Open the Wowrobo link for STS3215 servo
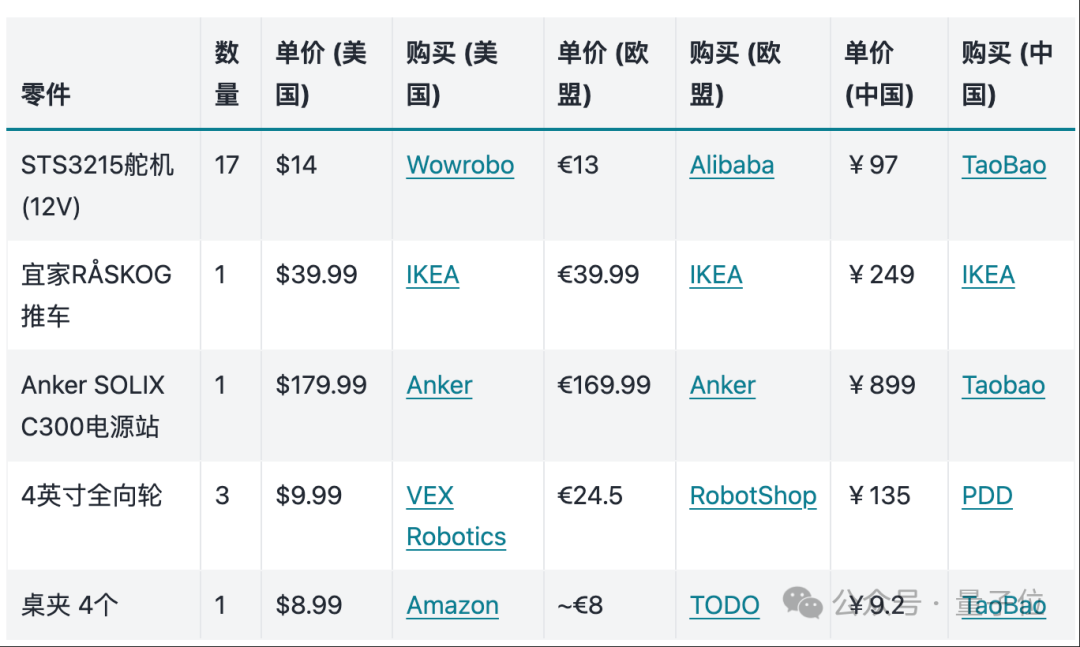Image resolution: width=1080 pixels, height=647 pixels. point(460,165)
